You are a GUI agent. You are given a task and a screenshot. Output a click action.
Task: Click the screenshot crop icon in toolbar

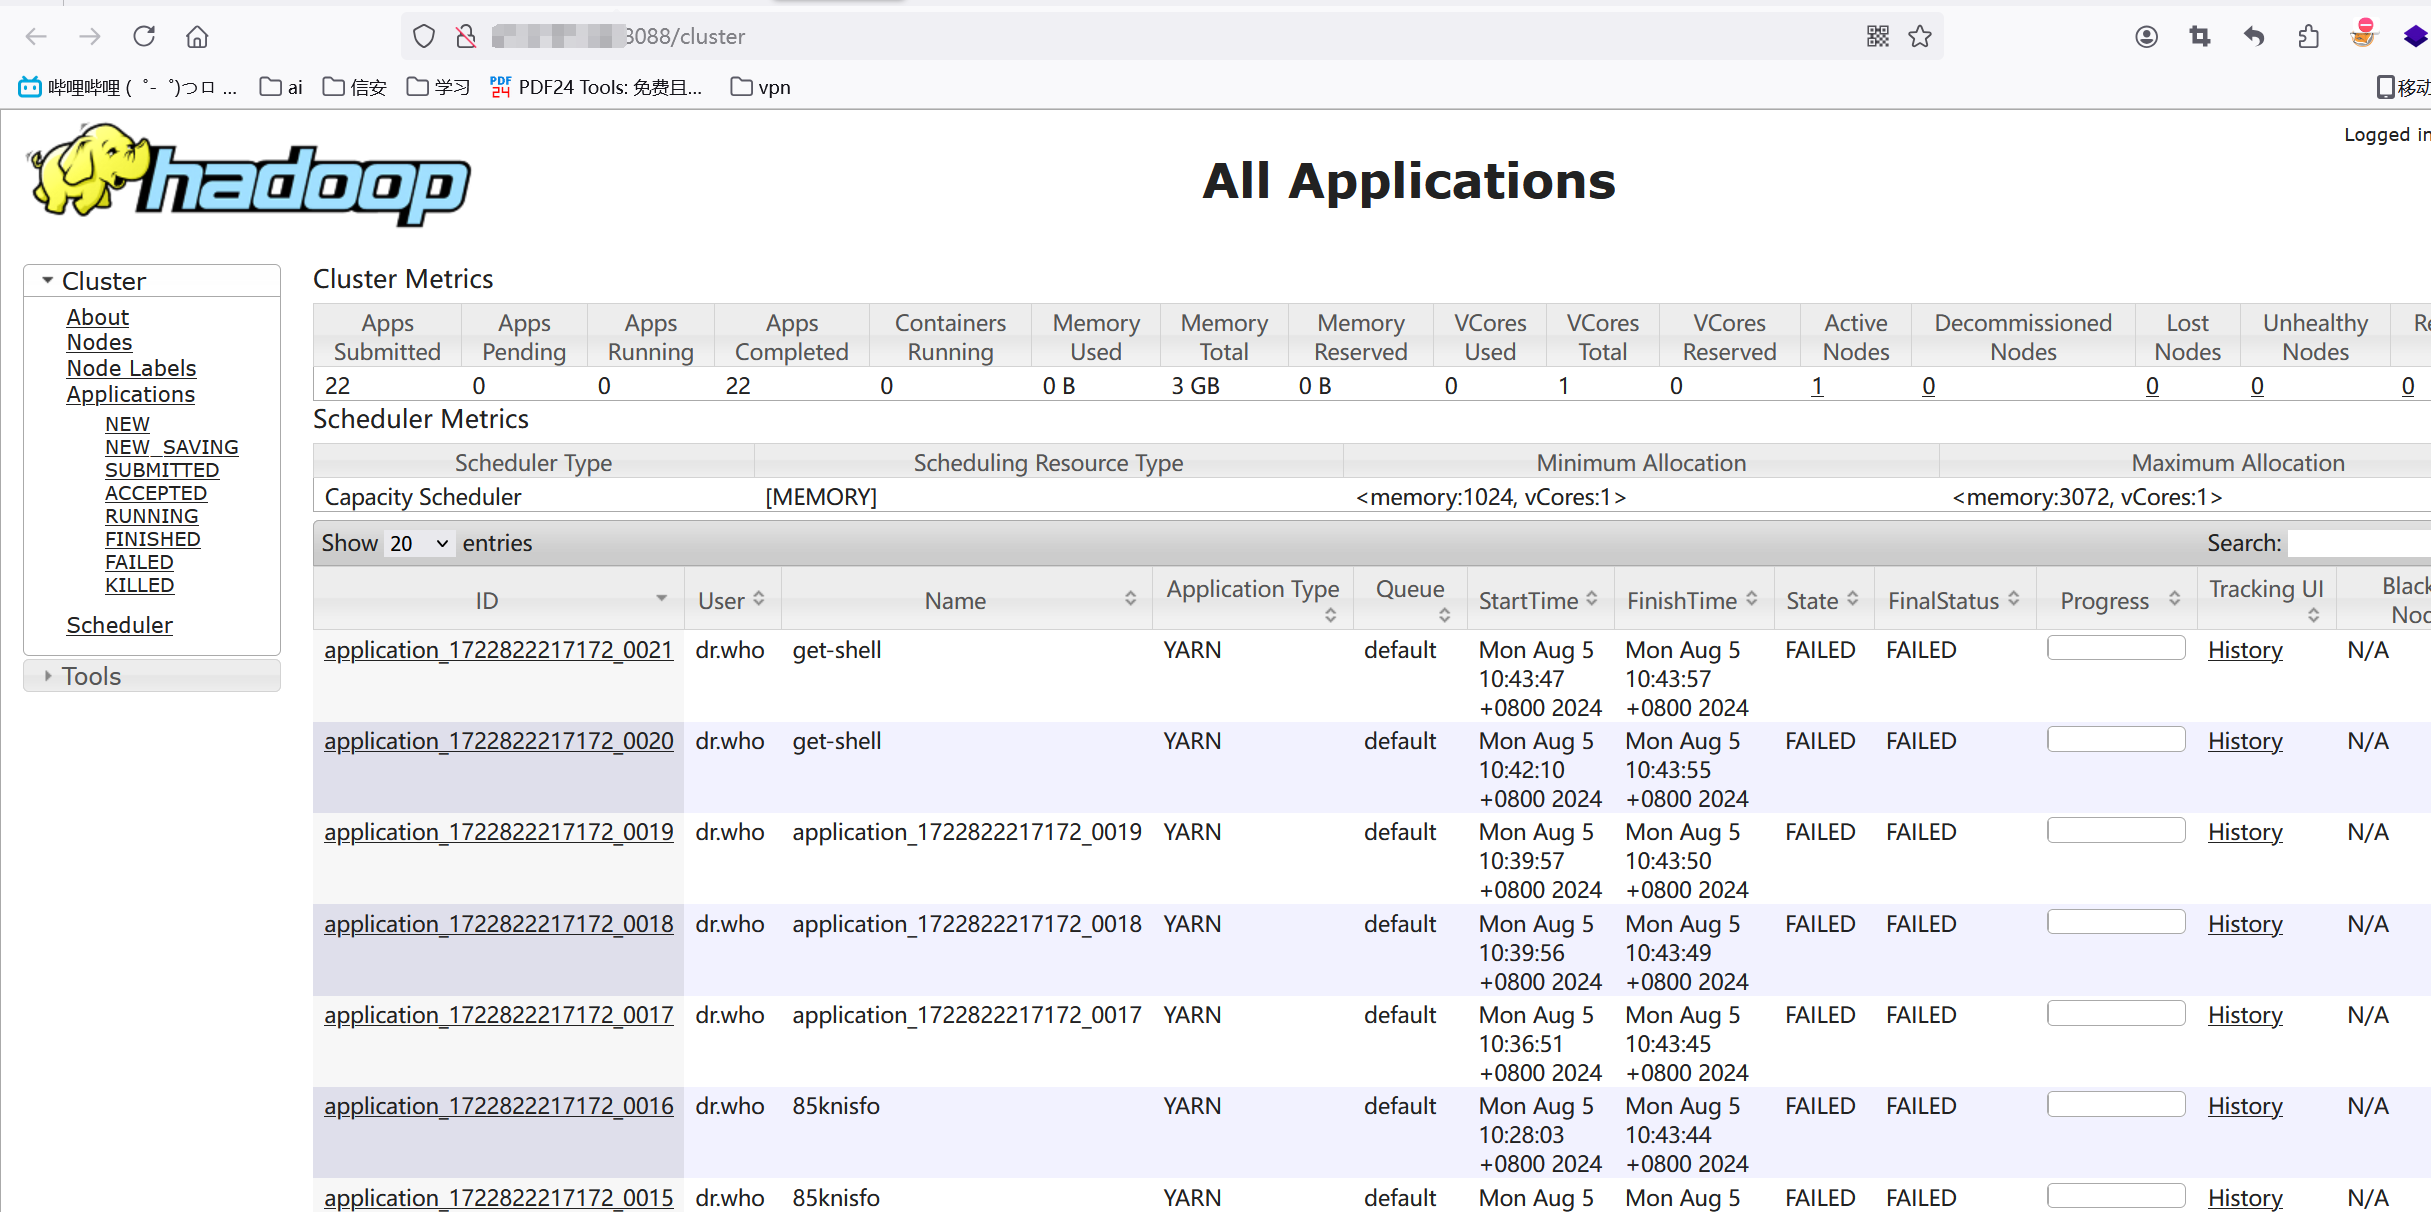2200,37
